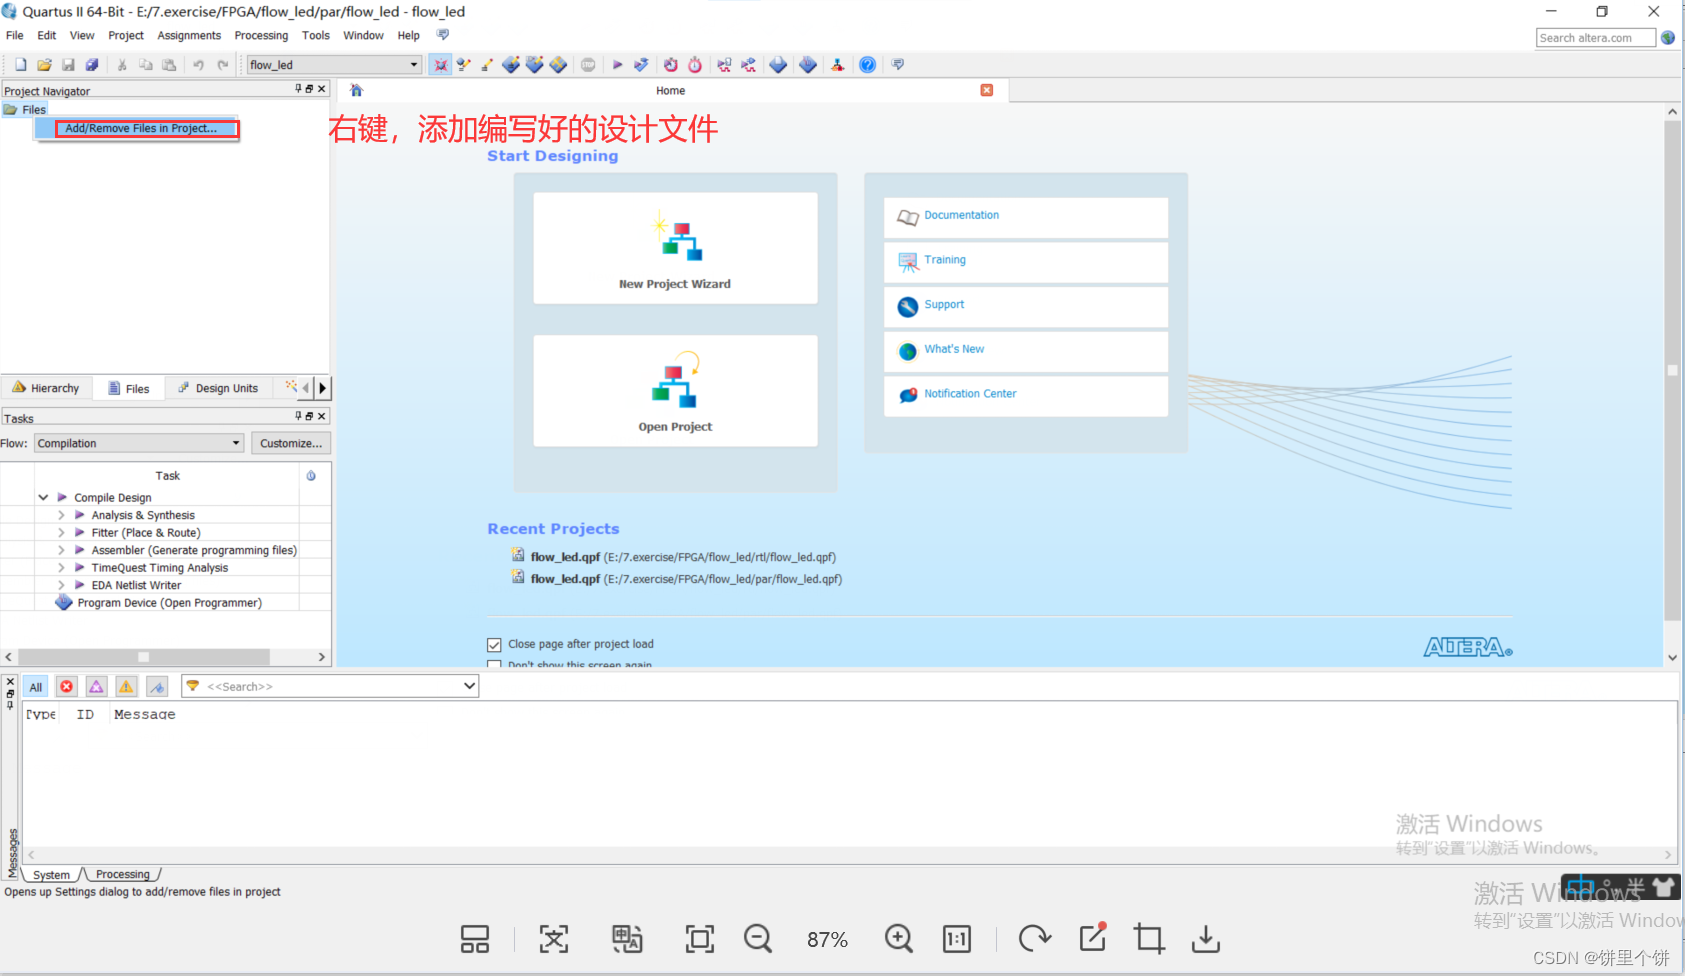Screen dimensions: 1685x976
Task: Toggle the warning messages filter
Action: click(x=126, y=687)
